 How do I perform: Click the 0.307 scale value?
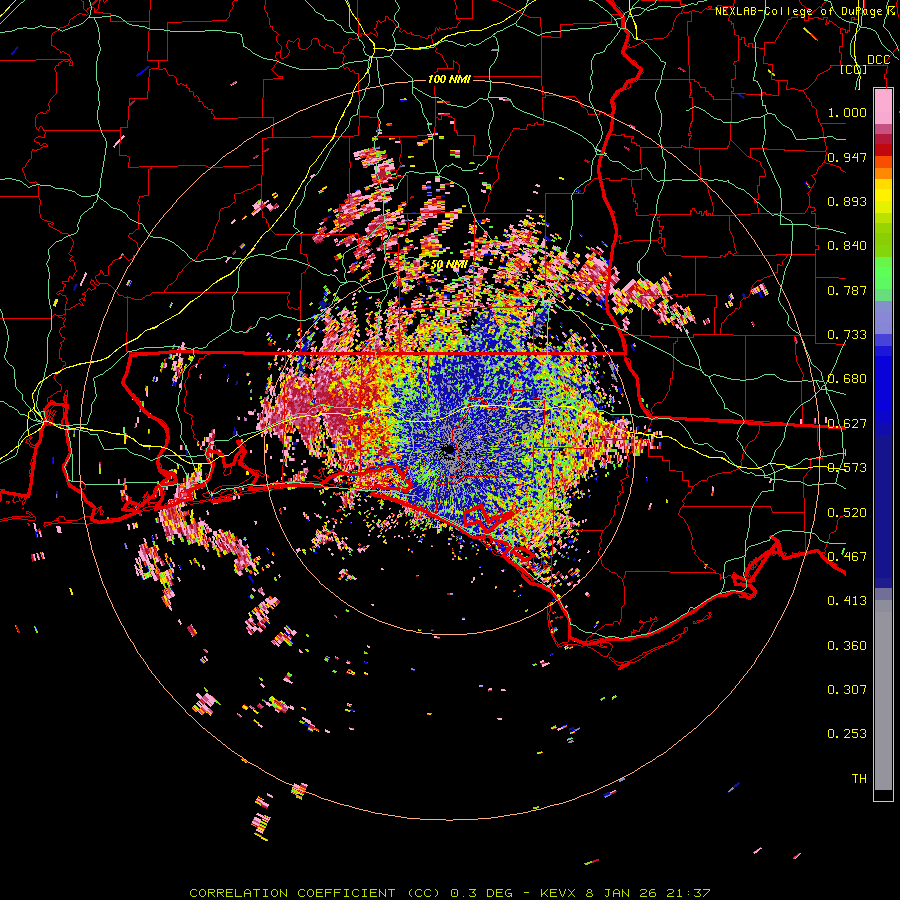tap(847, 690)
